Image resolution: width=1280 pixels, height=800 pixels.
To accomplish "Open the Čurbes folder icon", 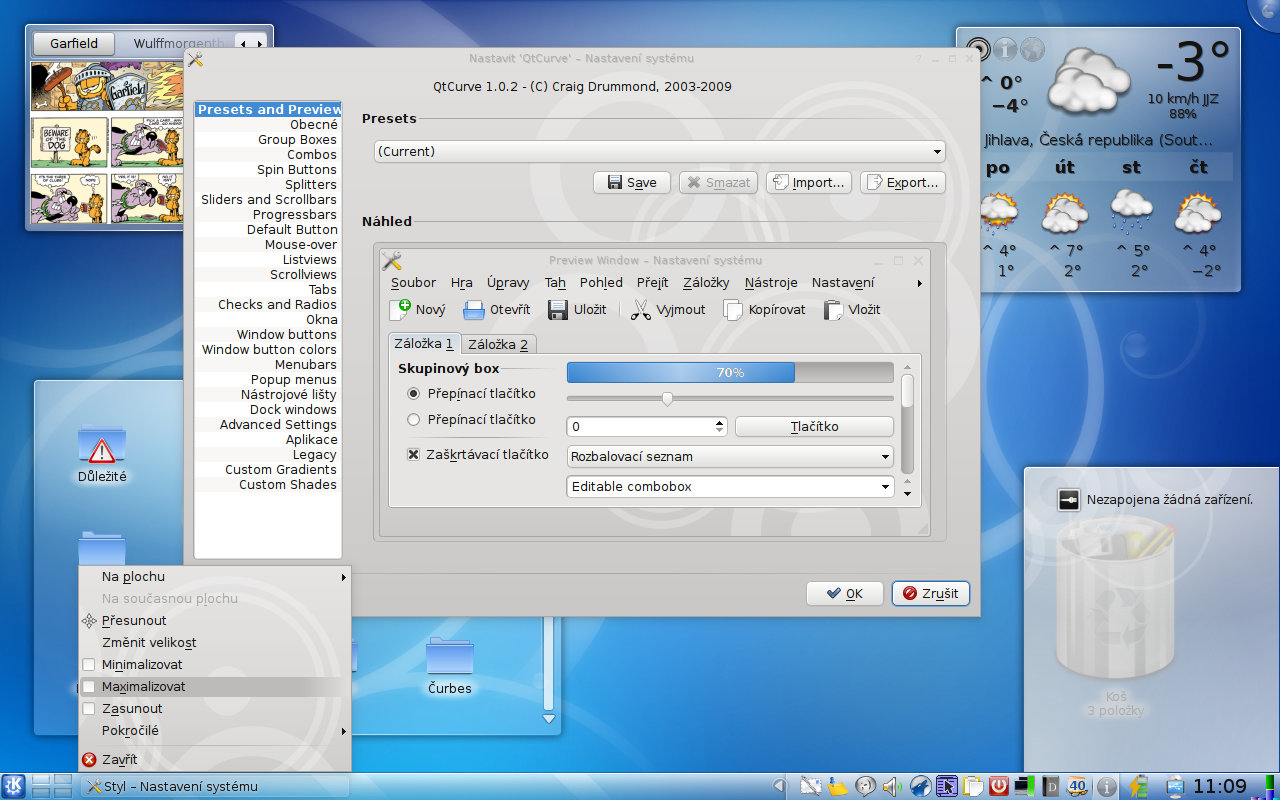I will tap(450, 657).
